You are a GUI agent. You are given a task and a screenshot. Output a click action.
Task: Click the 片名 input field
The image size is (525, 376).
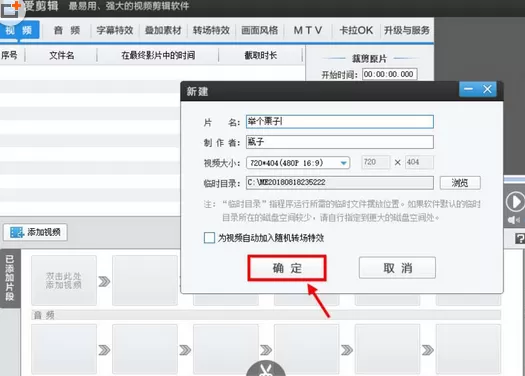(340, 122)
